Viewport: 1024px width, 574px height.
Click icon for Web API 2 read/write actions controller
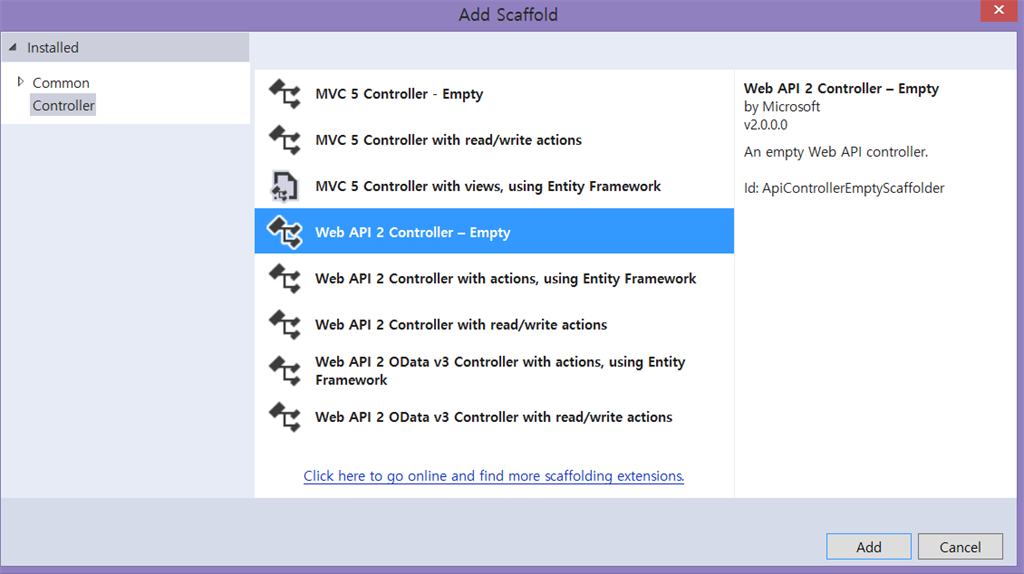(x=285, y=324)
